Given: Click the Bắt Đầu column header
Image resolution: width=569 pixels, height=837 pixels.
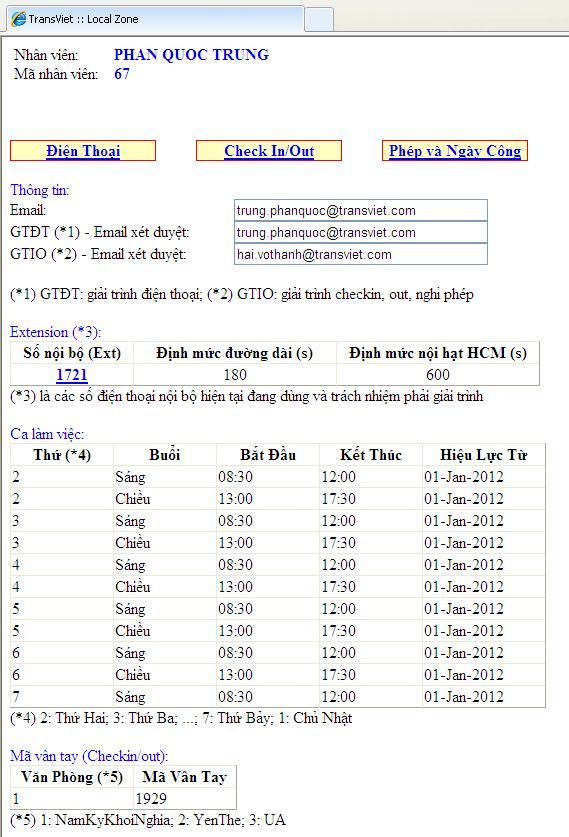Looking at the screenshot, I should [x=268, y=455].
